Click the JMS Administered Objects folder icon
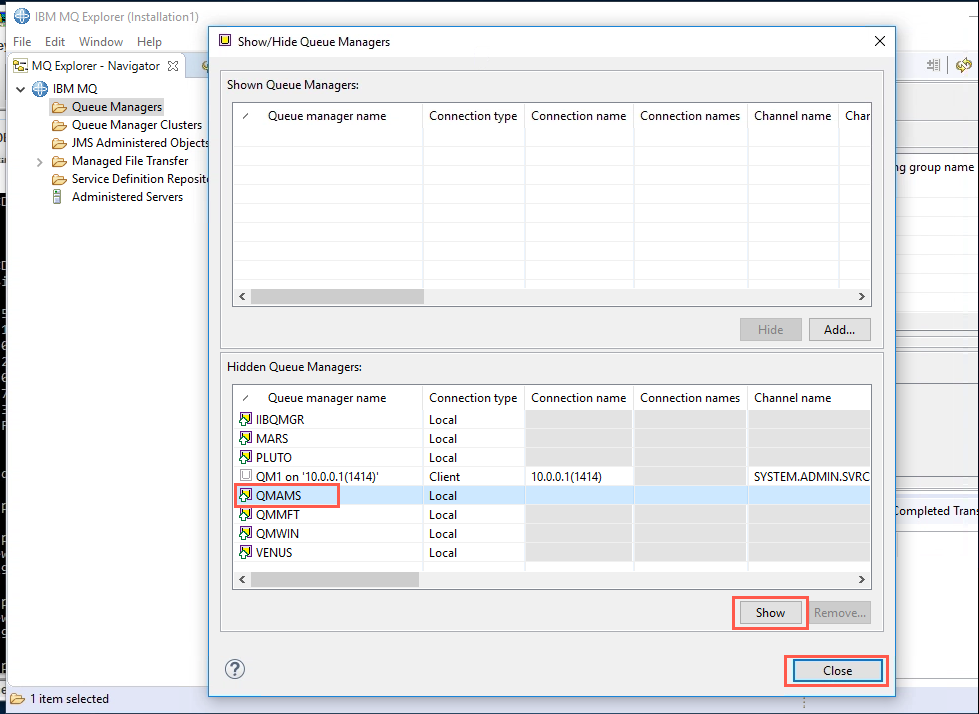This screenshot has height=714, width=979. pos(59,144)
